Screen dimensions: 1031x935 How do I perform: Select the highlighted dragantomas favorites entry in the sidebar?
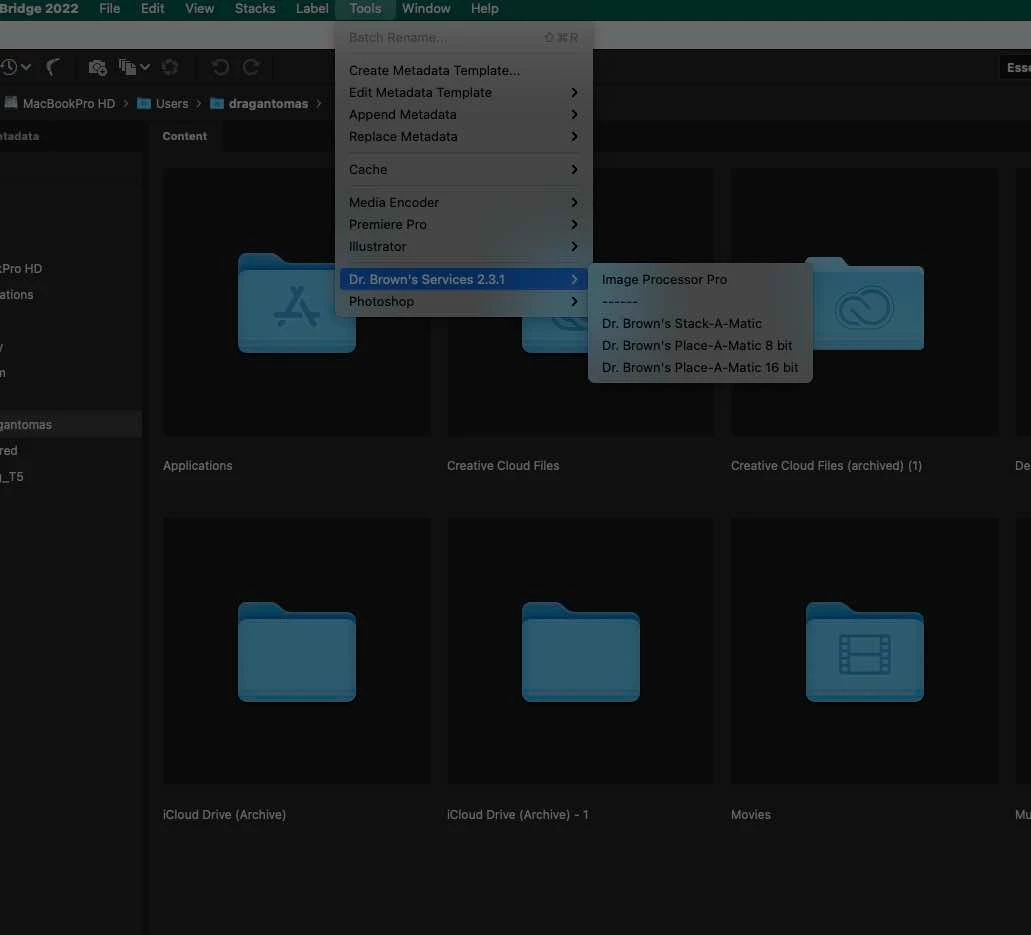tap(70, 425)
